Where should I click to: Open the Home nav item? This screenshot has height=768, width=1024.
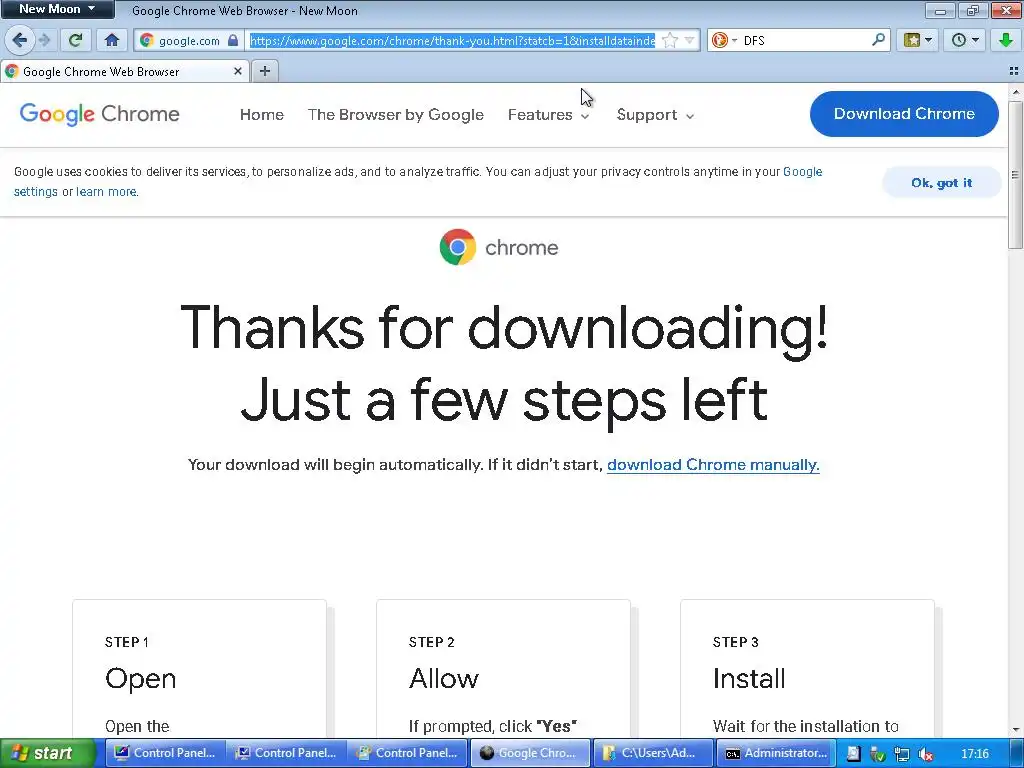(x=262, y=115)
